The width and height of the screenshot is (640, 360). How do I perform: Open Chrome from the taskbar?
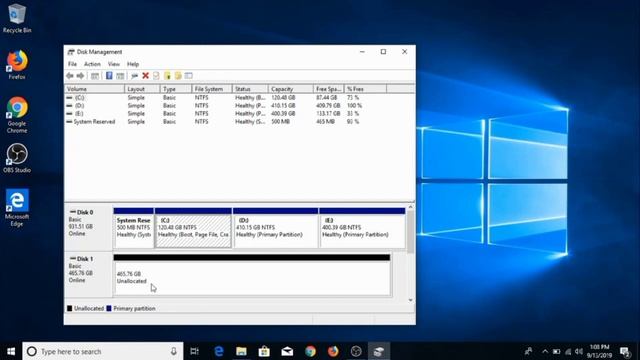pyautogui.click(x=310, y=351)
